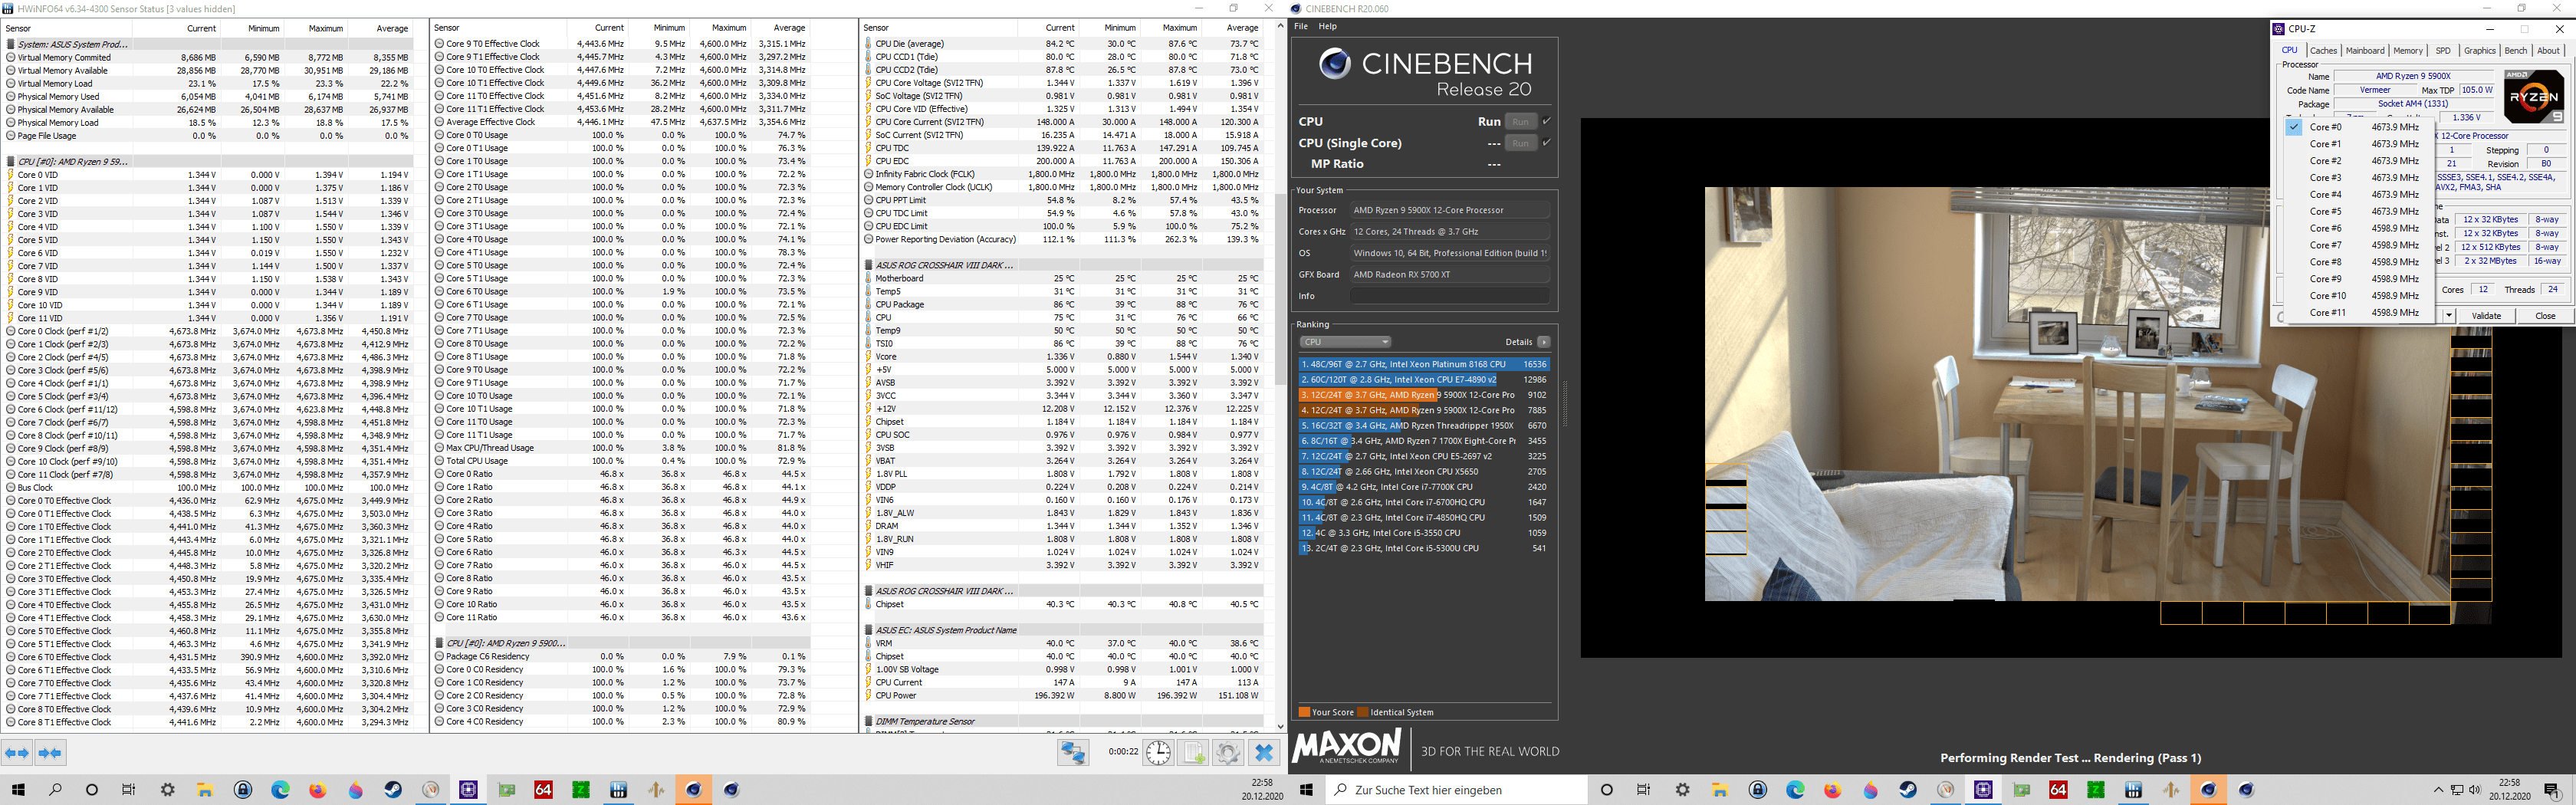Open HWiNFO sensor settings with the gear icon

coord(1228,752)
